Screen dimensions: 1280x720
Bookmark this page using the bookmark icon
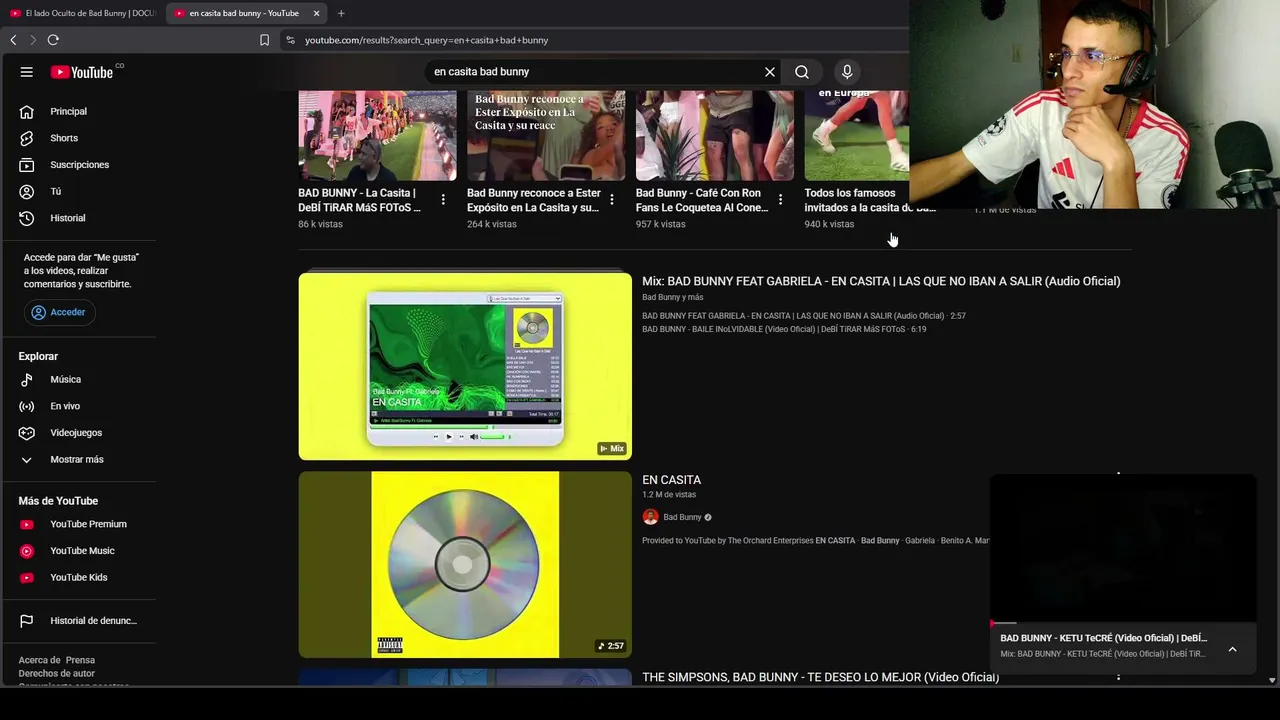pos(264,40)
